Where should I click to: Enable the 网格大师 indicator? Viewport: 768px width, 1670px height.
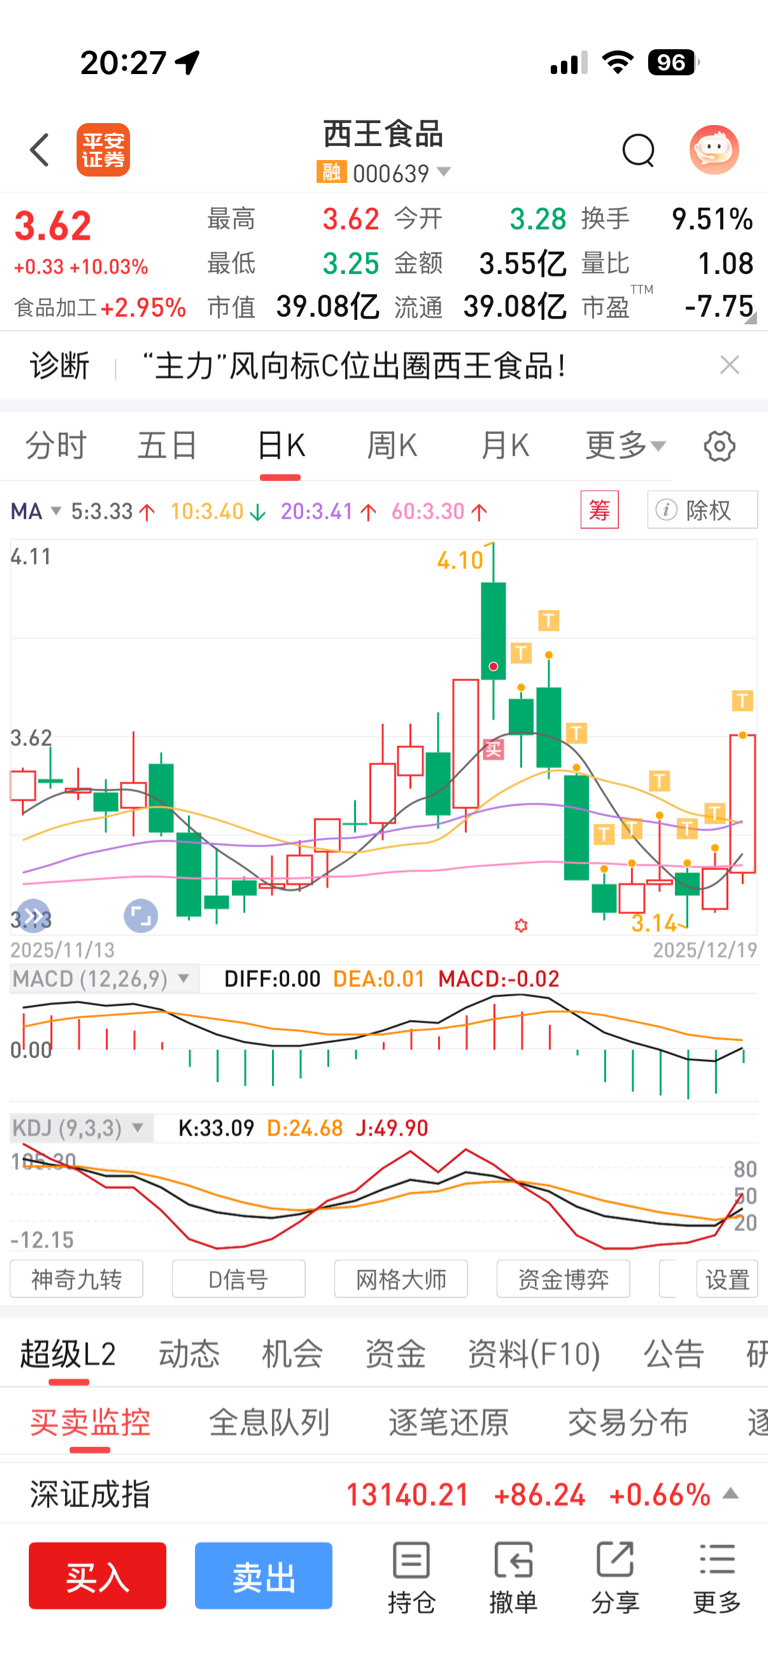pos(401,1279)
